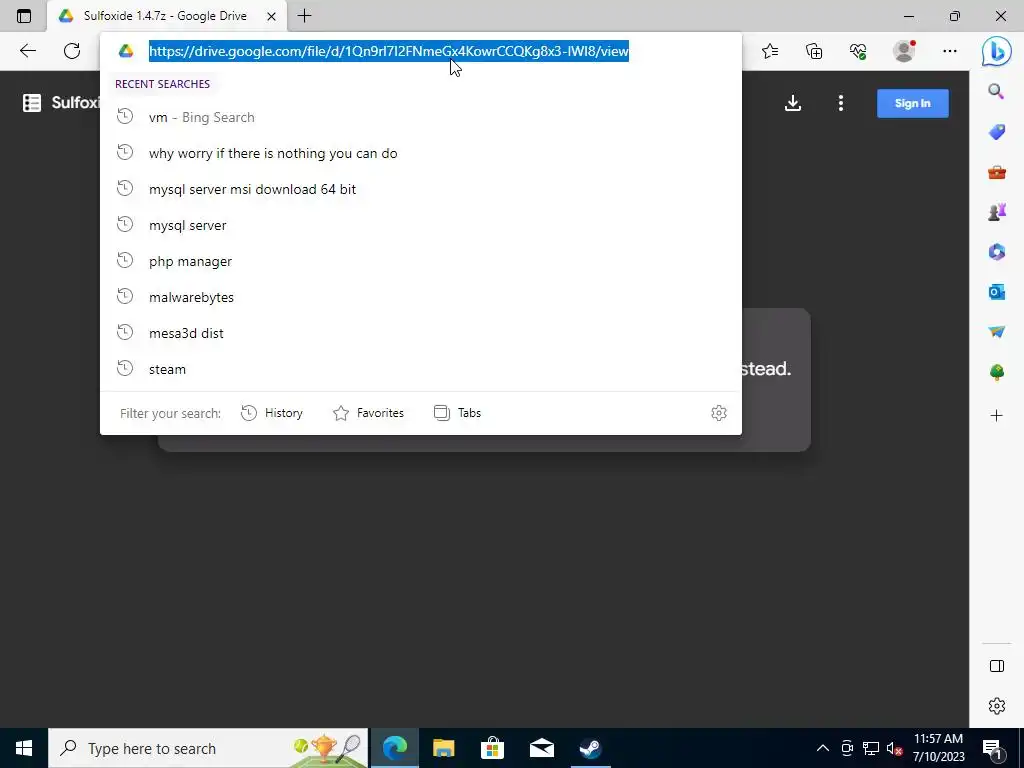Open the Games chess icon in sidebar
The width and height of the screenshot is (1024, 768).
[x=997, y=212]
